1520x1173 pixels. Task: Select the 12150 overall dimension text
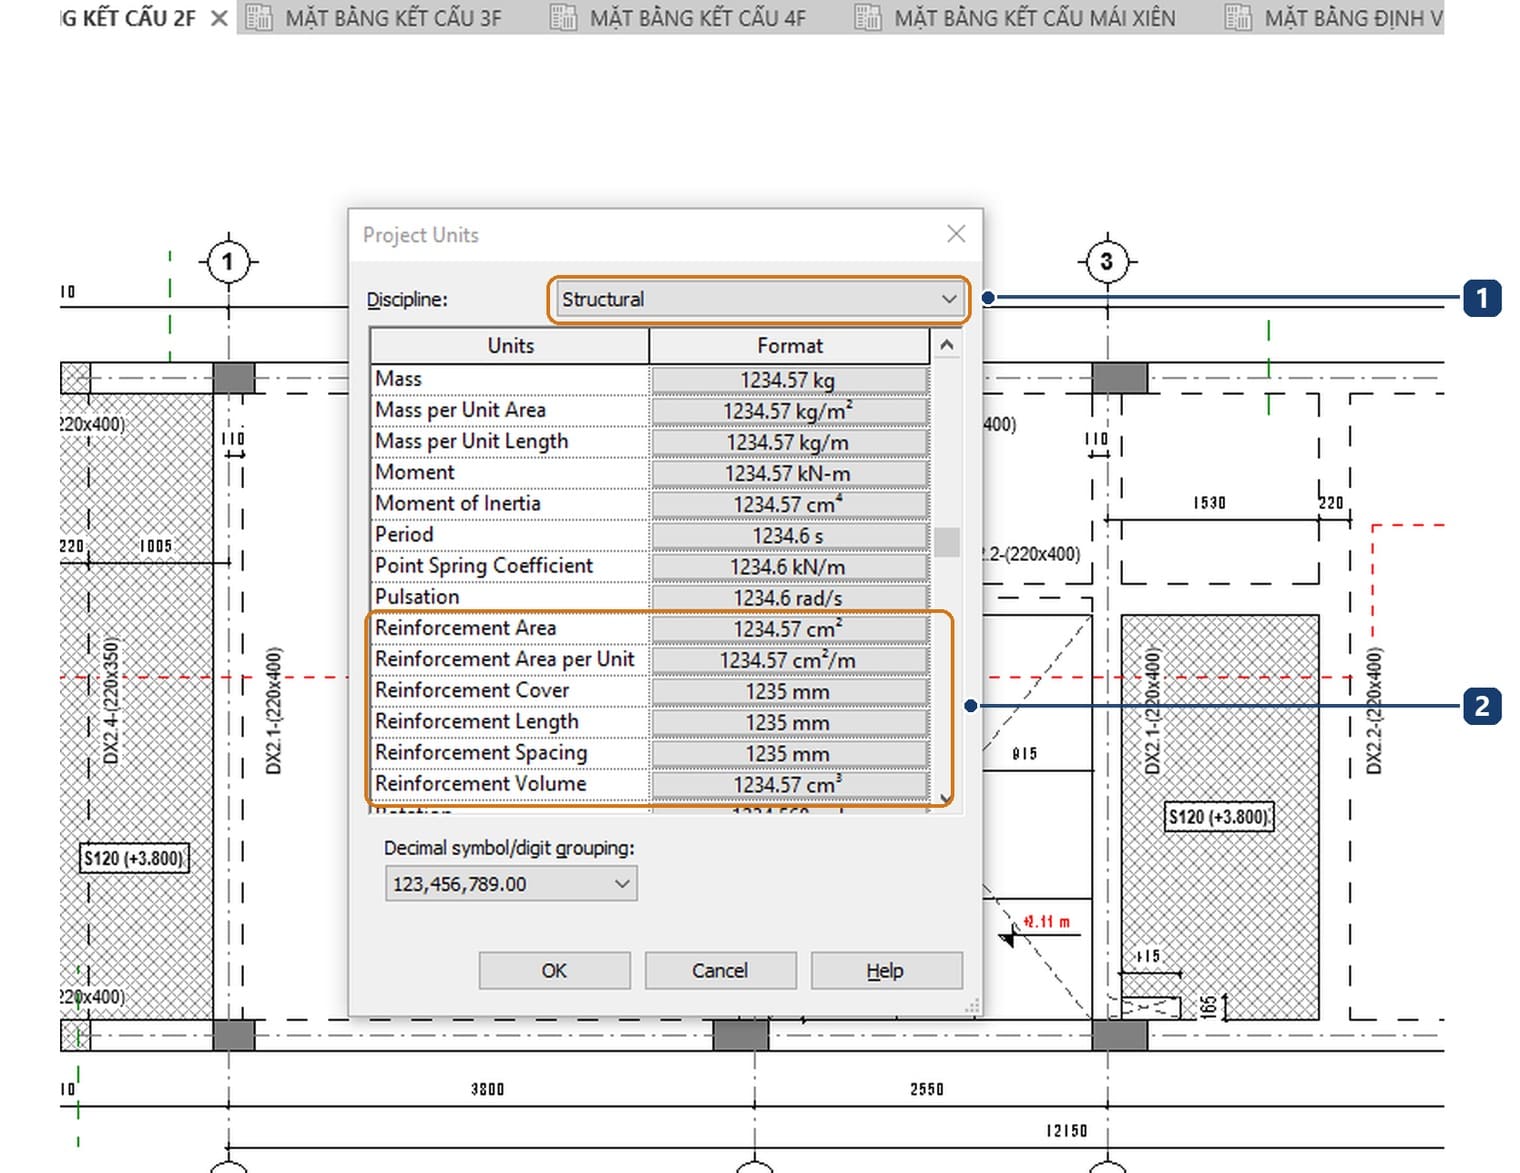pyautogui.click(x=1067, y=1131)
